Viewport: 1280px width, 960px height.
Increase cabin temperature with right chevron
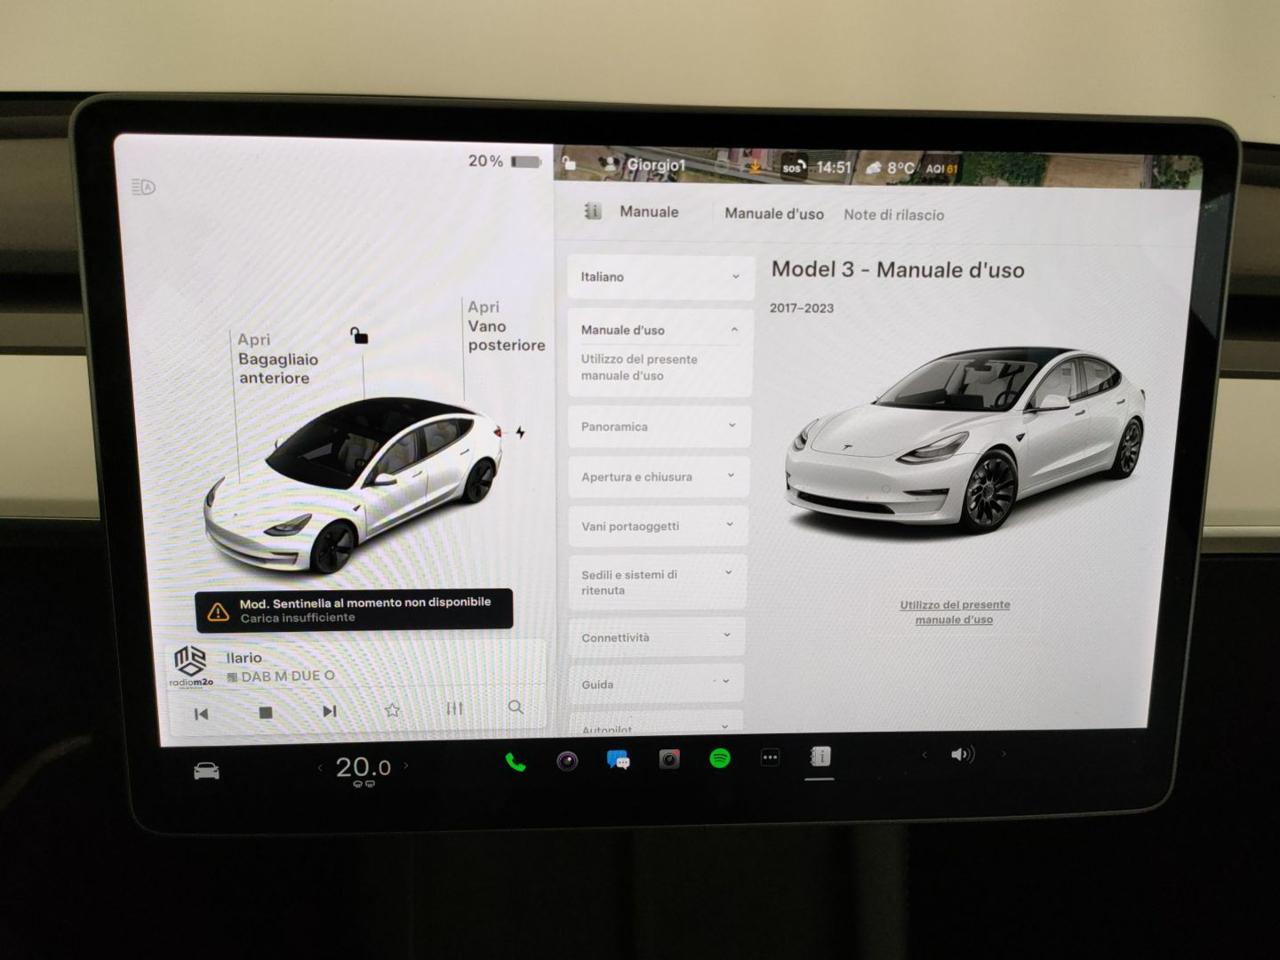pos(406,766)
